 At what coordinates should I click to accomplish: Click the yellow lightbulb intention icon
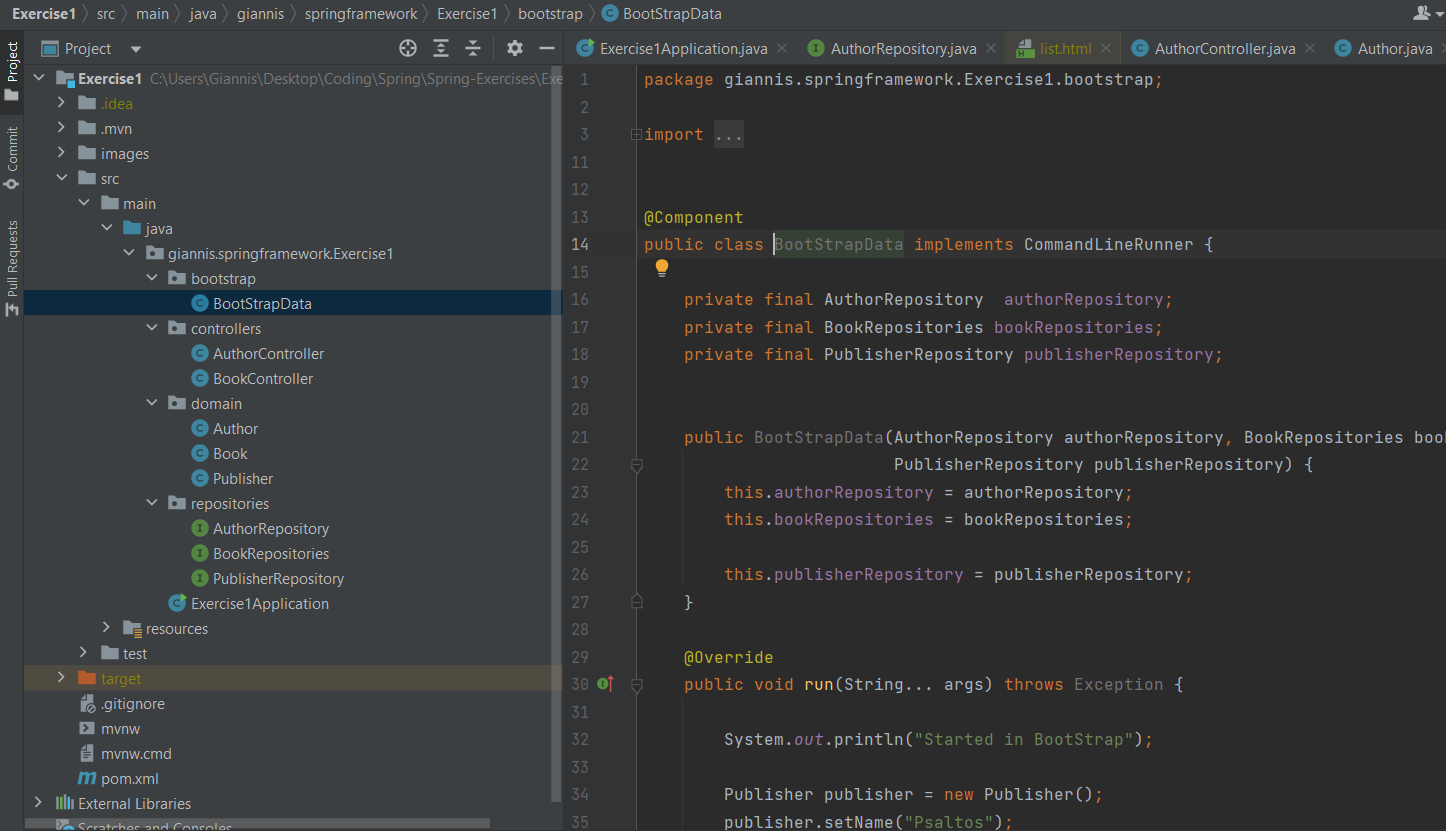click(661, 268)
